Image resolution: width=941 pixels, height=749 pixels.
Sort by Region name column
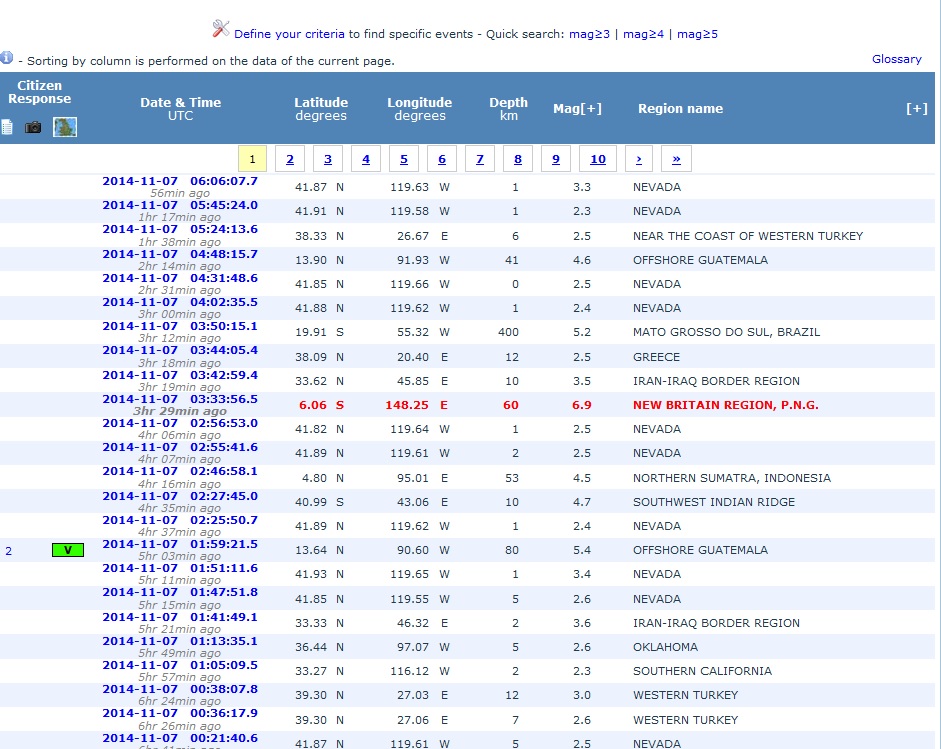point(681,109)
